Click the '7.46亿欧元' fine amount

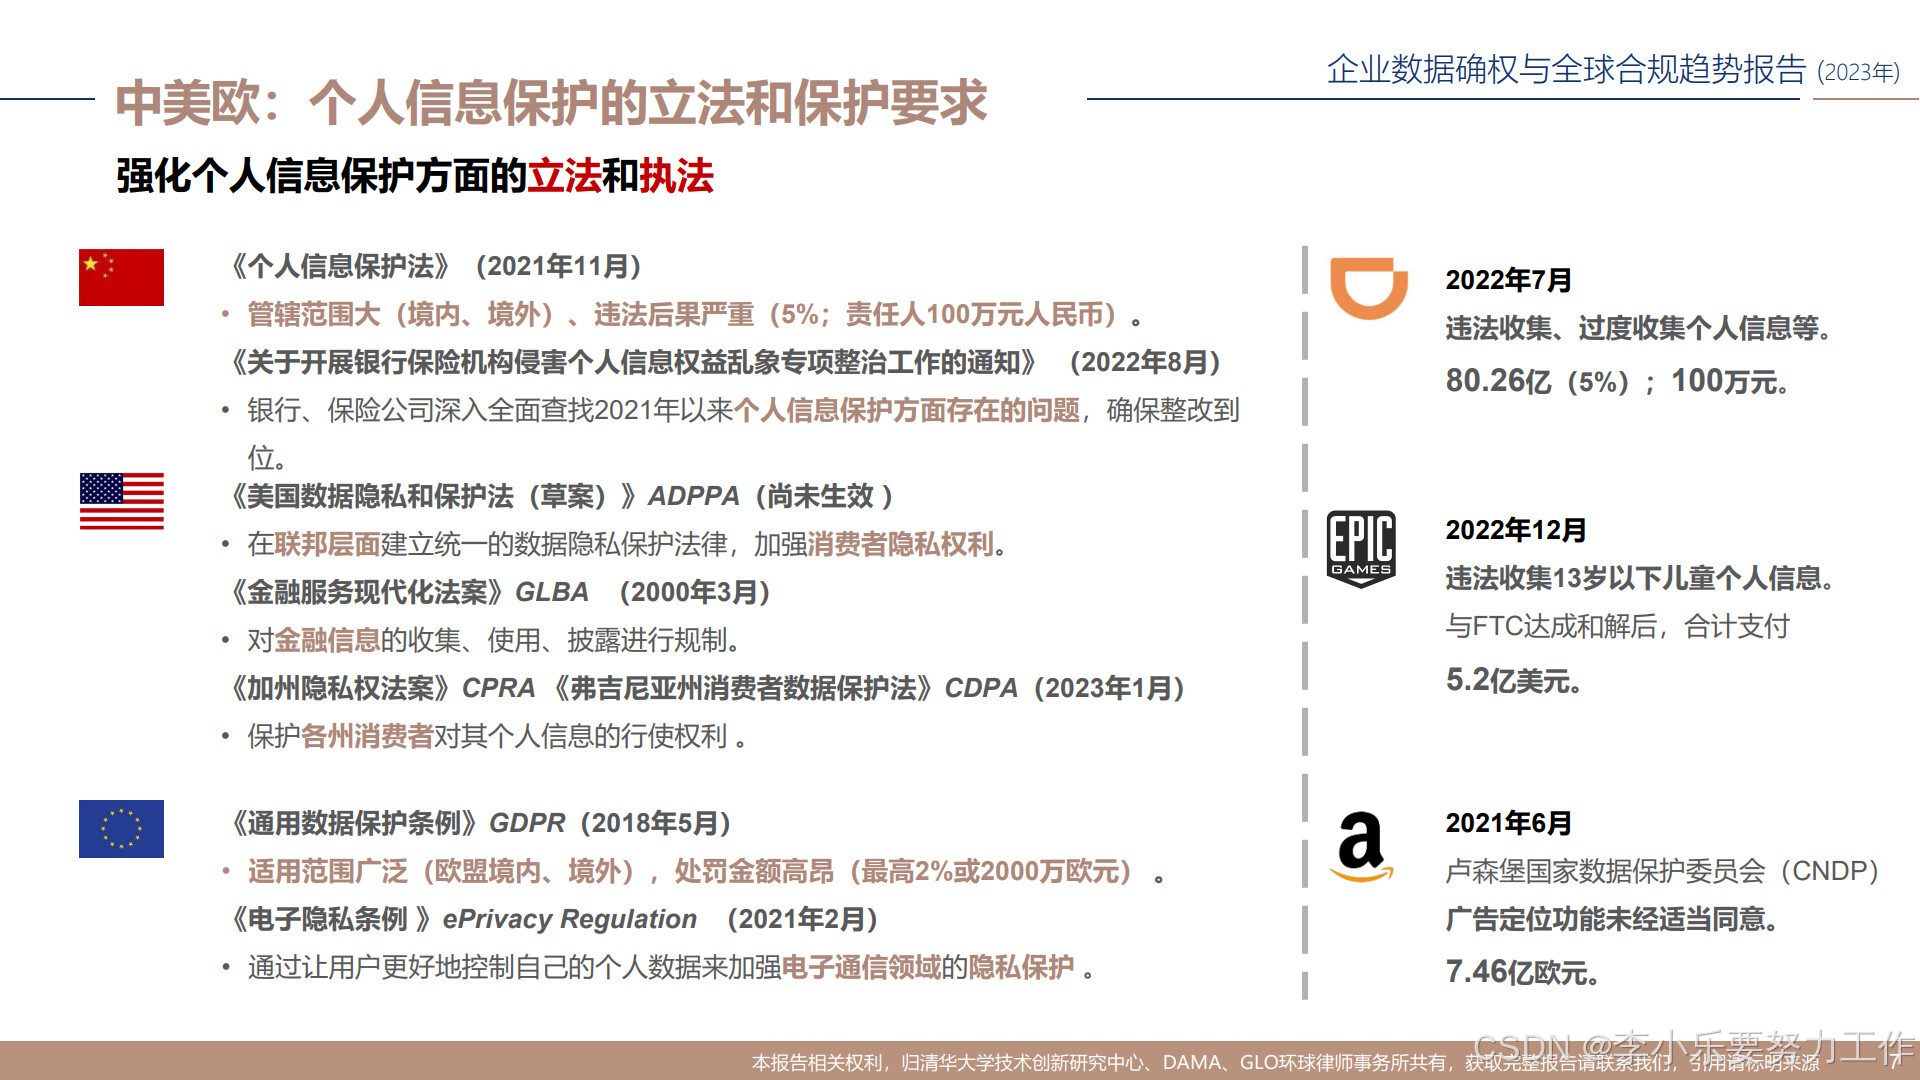tap(1521, 972)
